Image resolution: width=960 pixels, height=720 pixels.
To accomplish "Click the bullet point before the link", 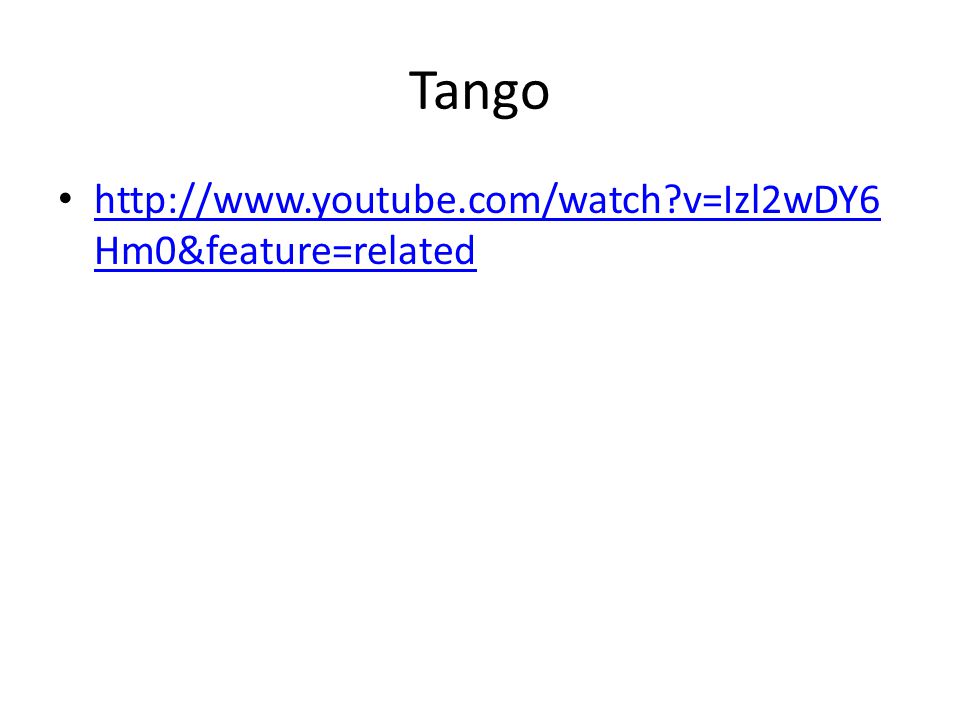I will click(x=66, y=198).
